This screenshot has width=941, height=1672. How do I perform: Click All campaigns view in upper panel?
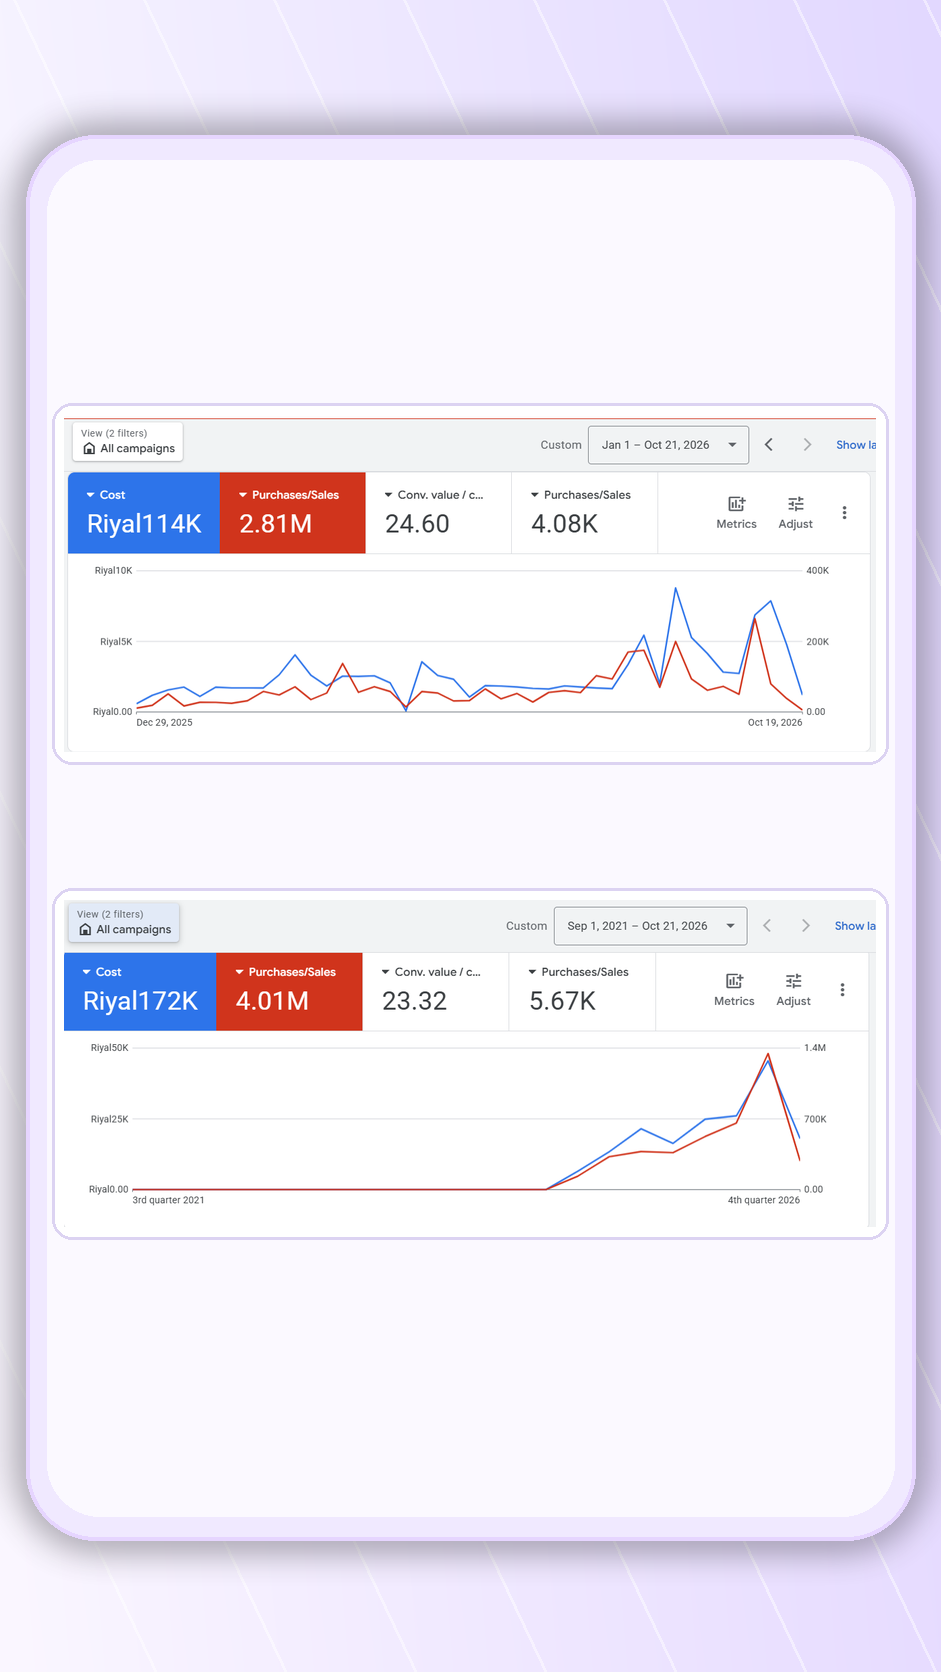pyautogui.click(x=128, y=441)
